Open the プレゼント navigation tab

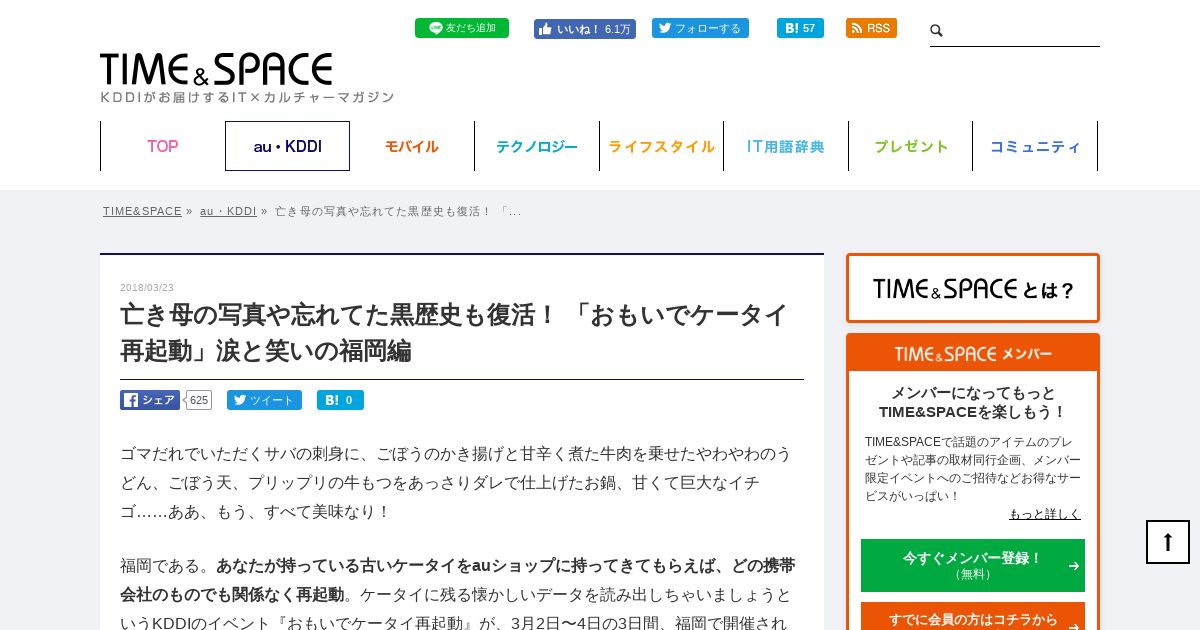click(x=911, y=146)
